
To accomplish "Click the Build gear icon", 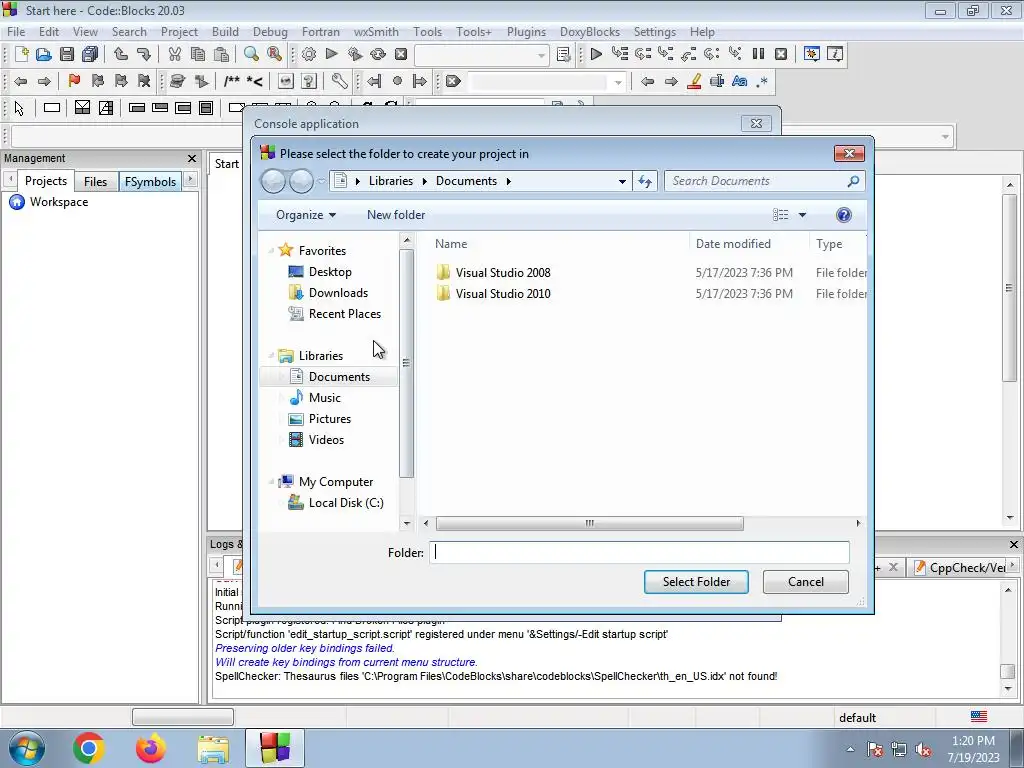I will pos(309,54).
